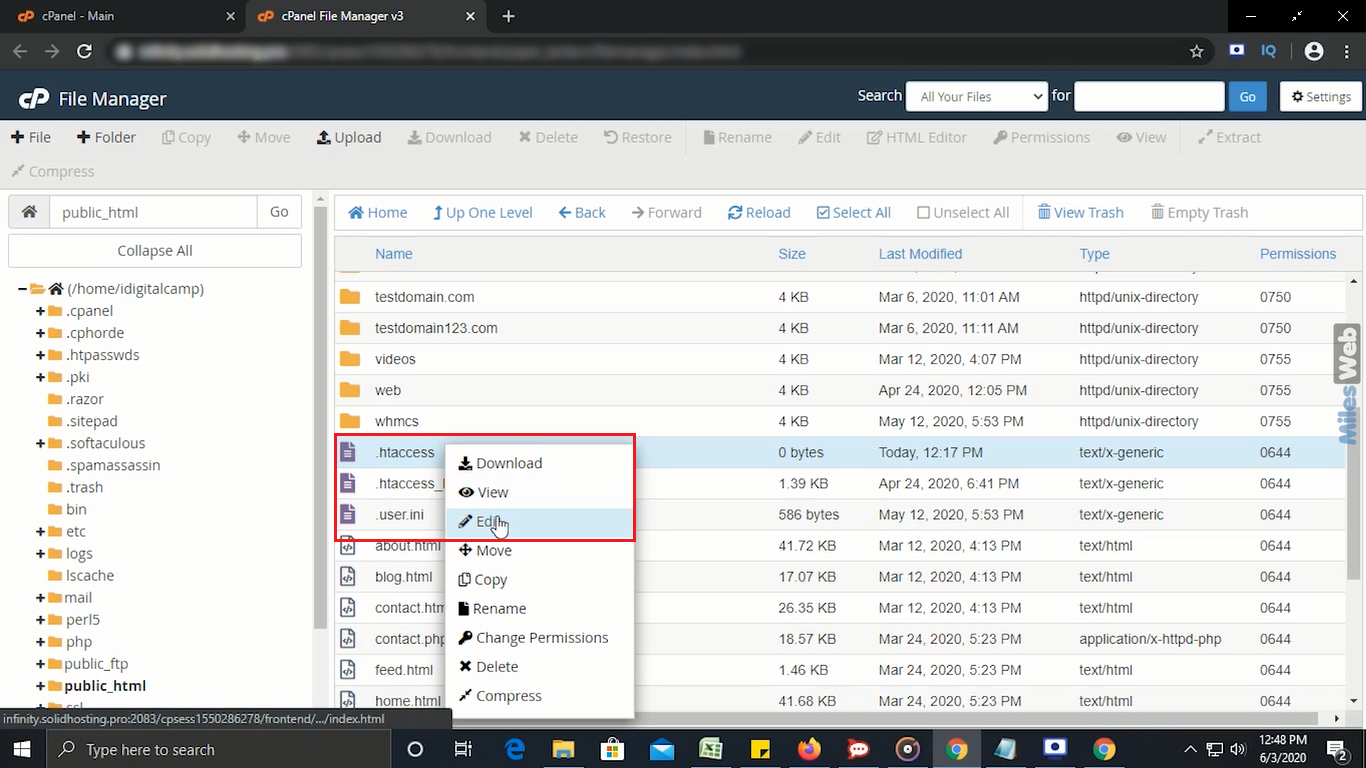
Task: Expand the logs tree folder
Action: pyautogui.click(x=41, y=553)
